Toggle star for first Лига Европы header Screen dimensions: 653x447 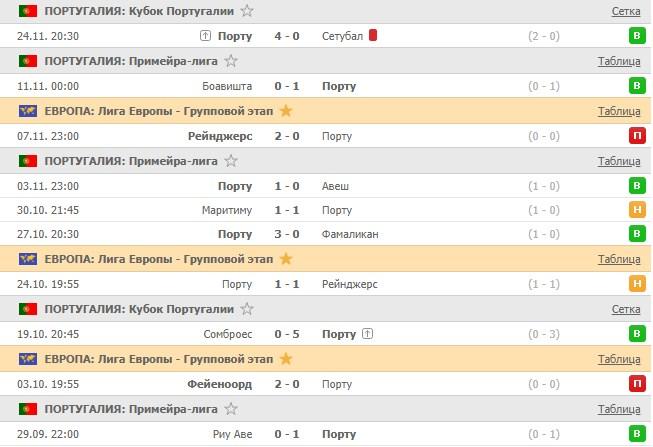(x=286, y=111)
